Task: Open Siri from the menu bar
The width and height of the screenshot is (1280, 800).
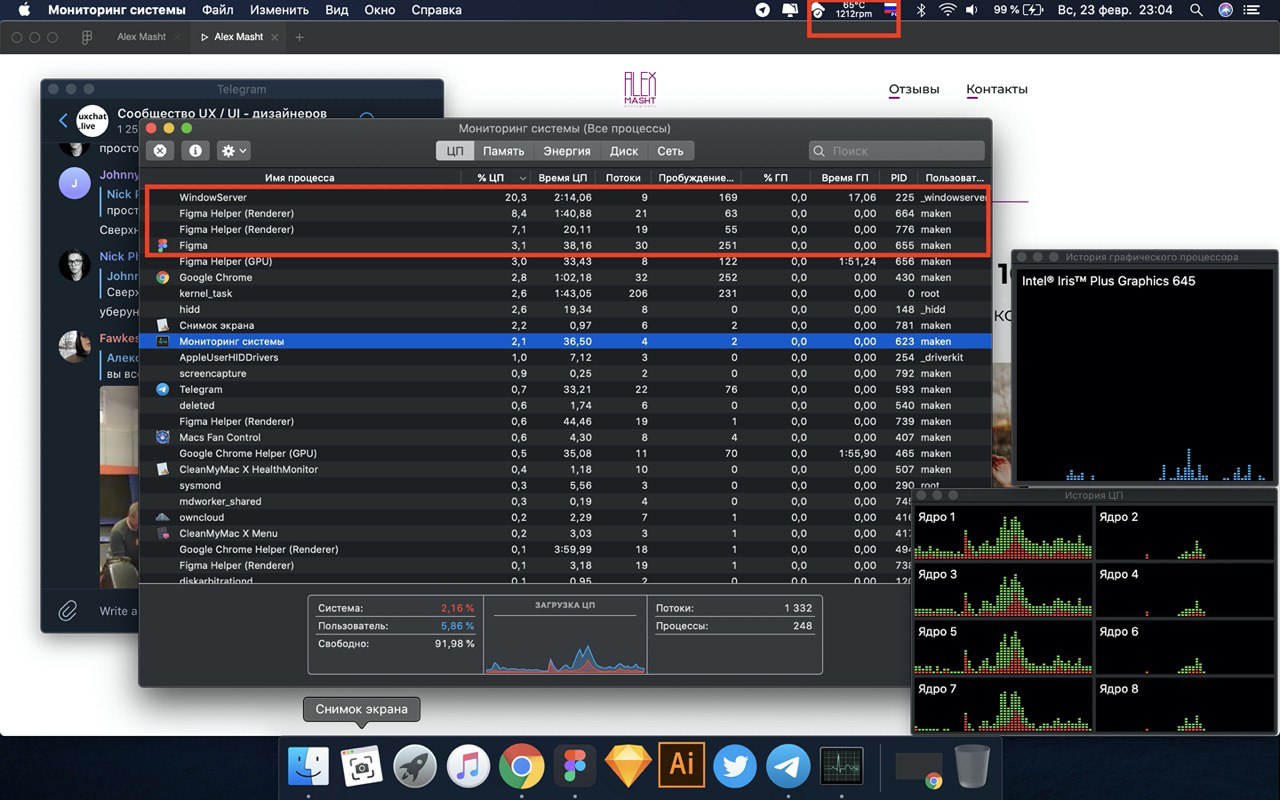Action: tap(1225, 10)
